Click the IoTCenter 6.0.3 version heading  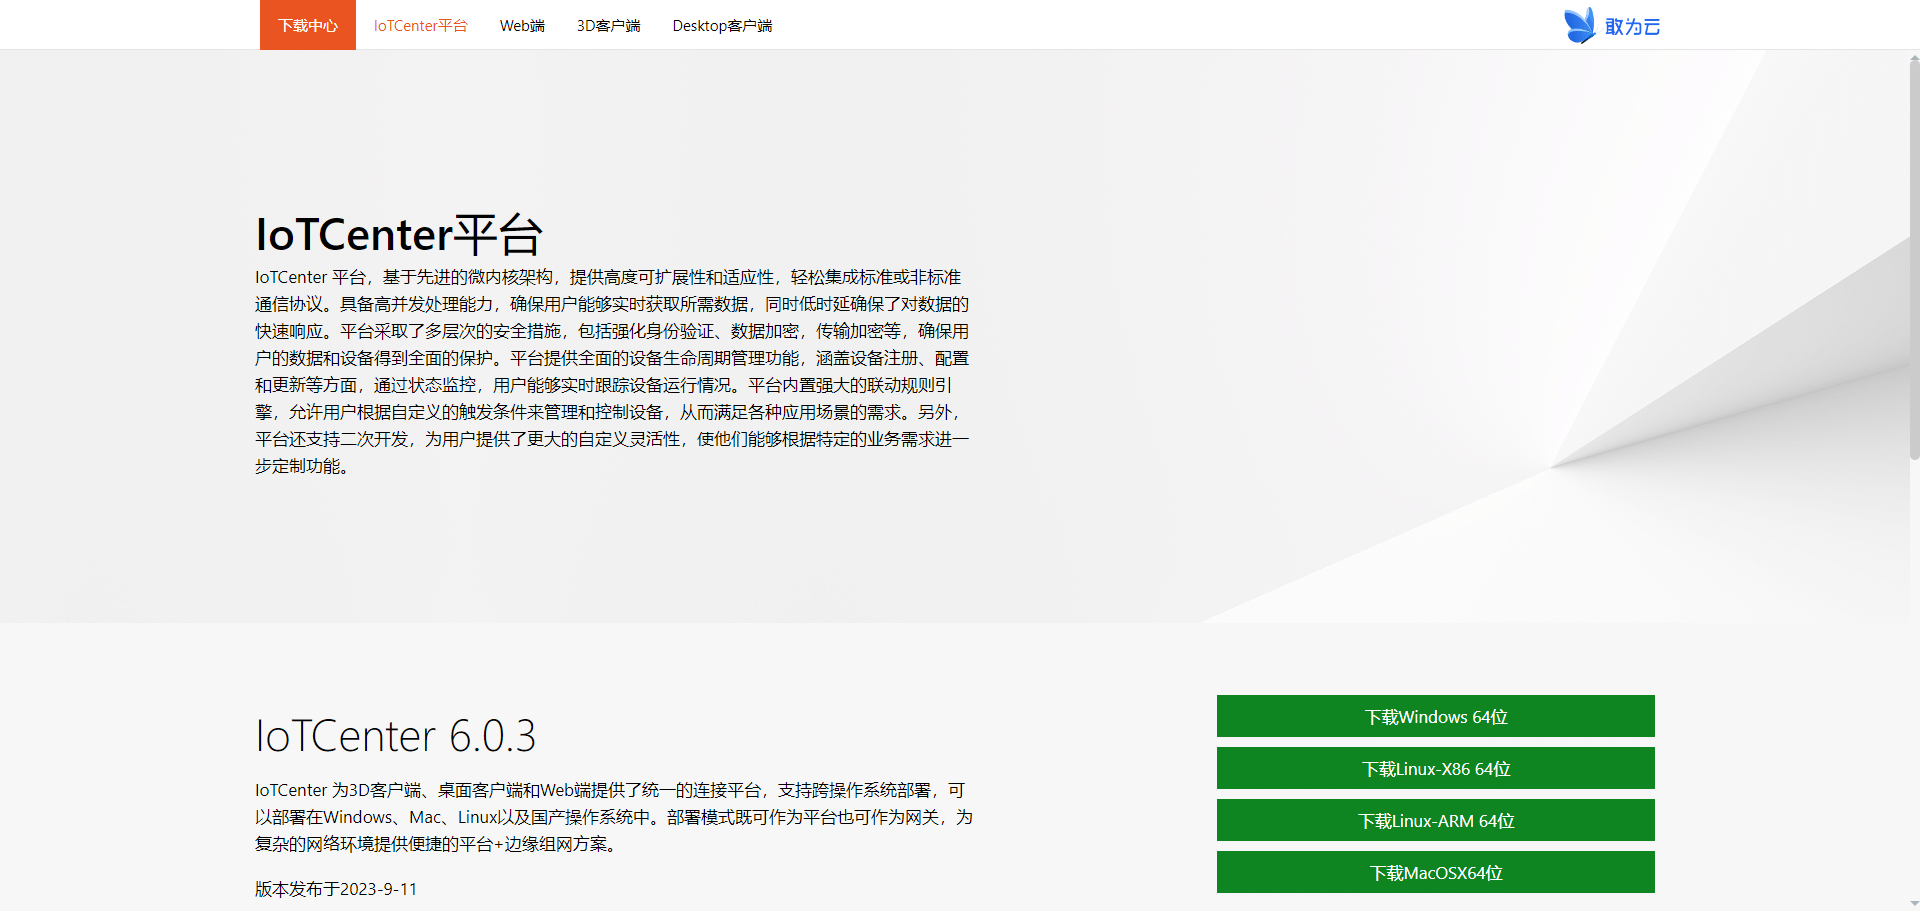tap(396, 736)
